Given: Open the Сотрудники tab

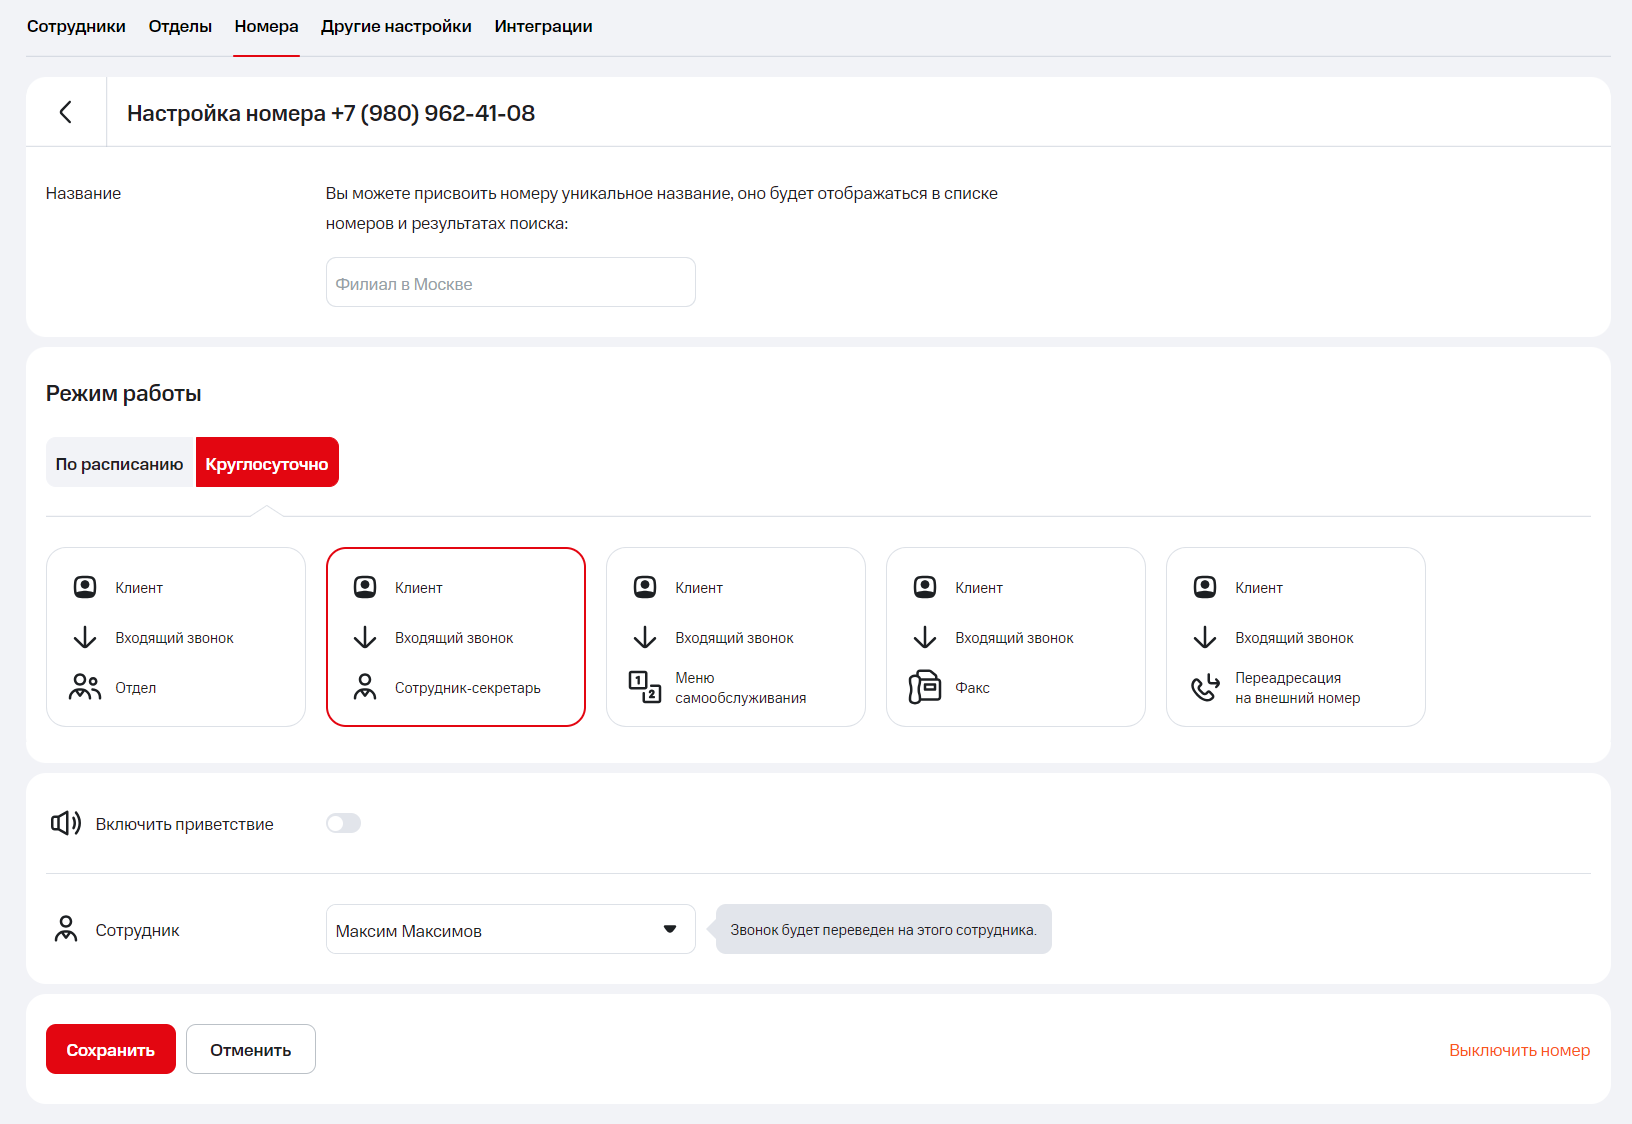Looking at the screenshot, I should [x=76, y=27].
